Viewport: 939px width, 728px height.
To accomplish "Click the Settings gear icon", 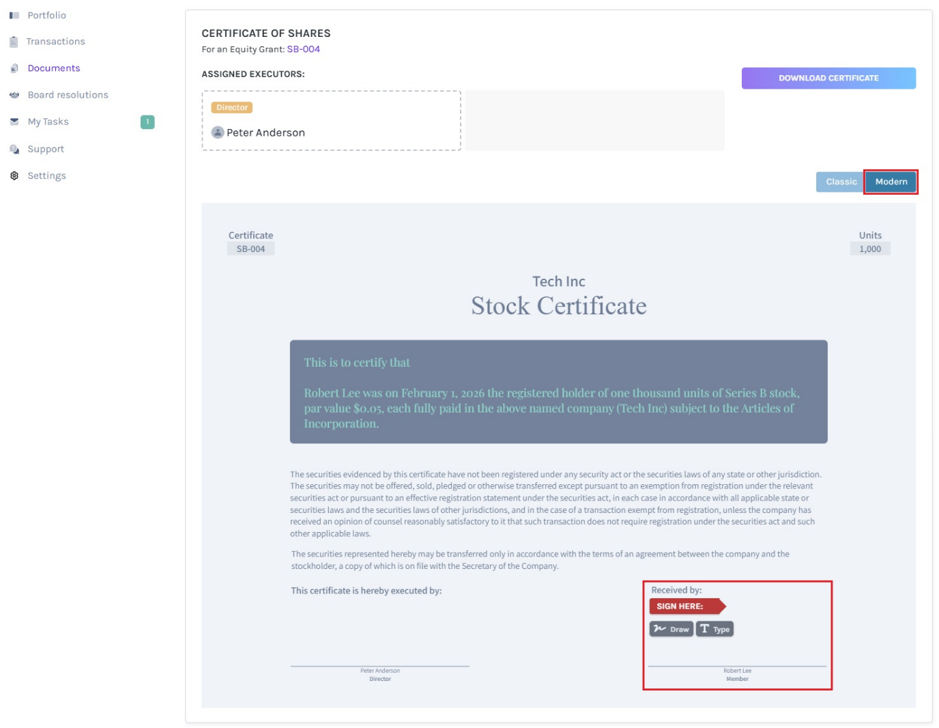I will 14,175.
